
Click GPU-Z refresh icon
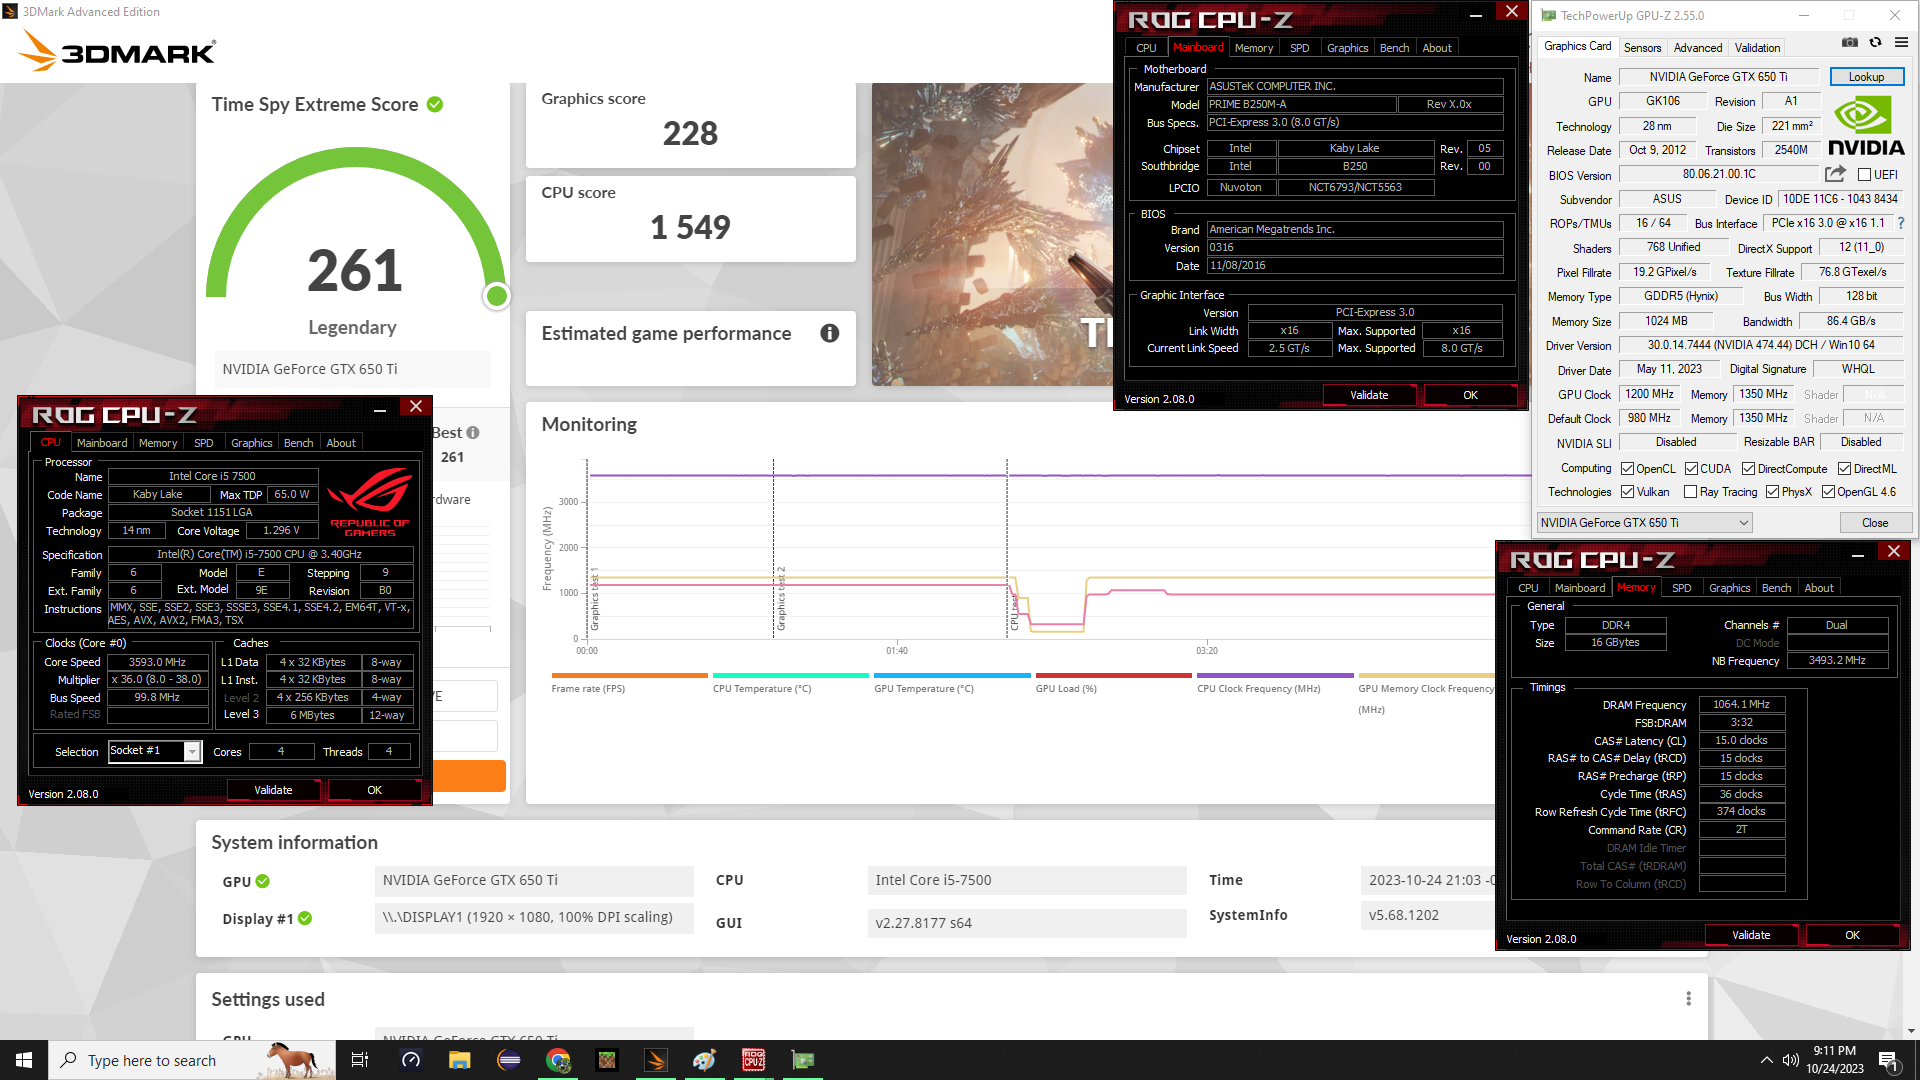[x=1876, y=43]
